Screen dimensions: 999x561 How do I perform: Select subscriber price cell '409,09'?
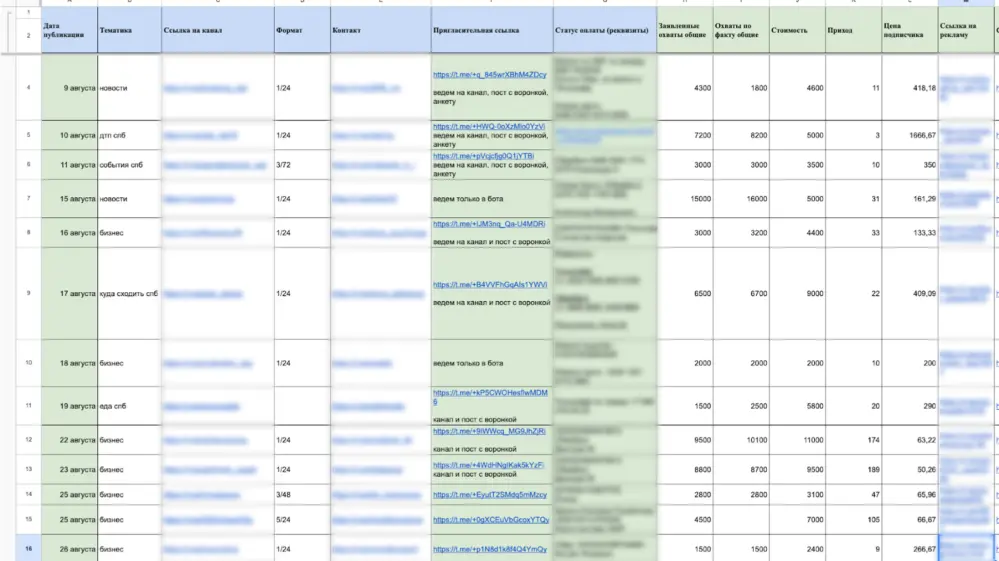pos(910,294)
